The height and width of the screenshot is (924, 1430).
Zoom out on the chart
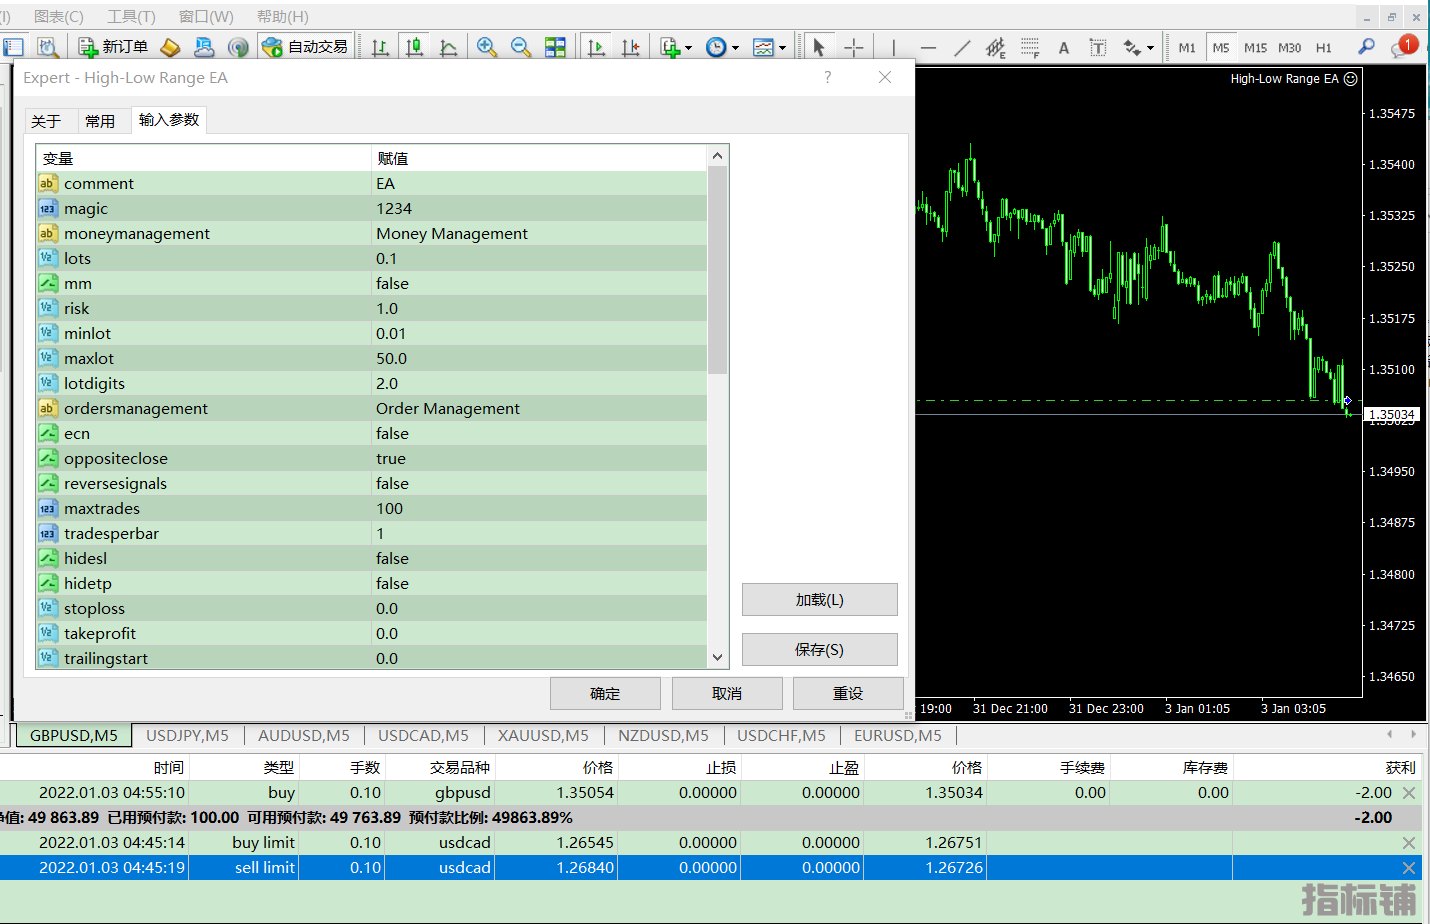pos(521,47)
